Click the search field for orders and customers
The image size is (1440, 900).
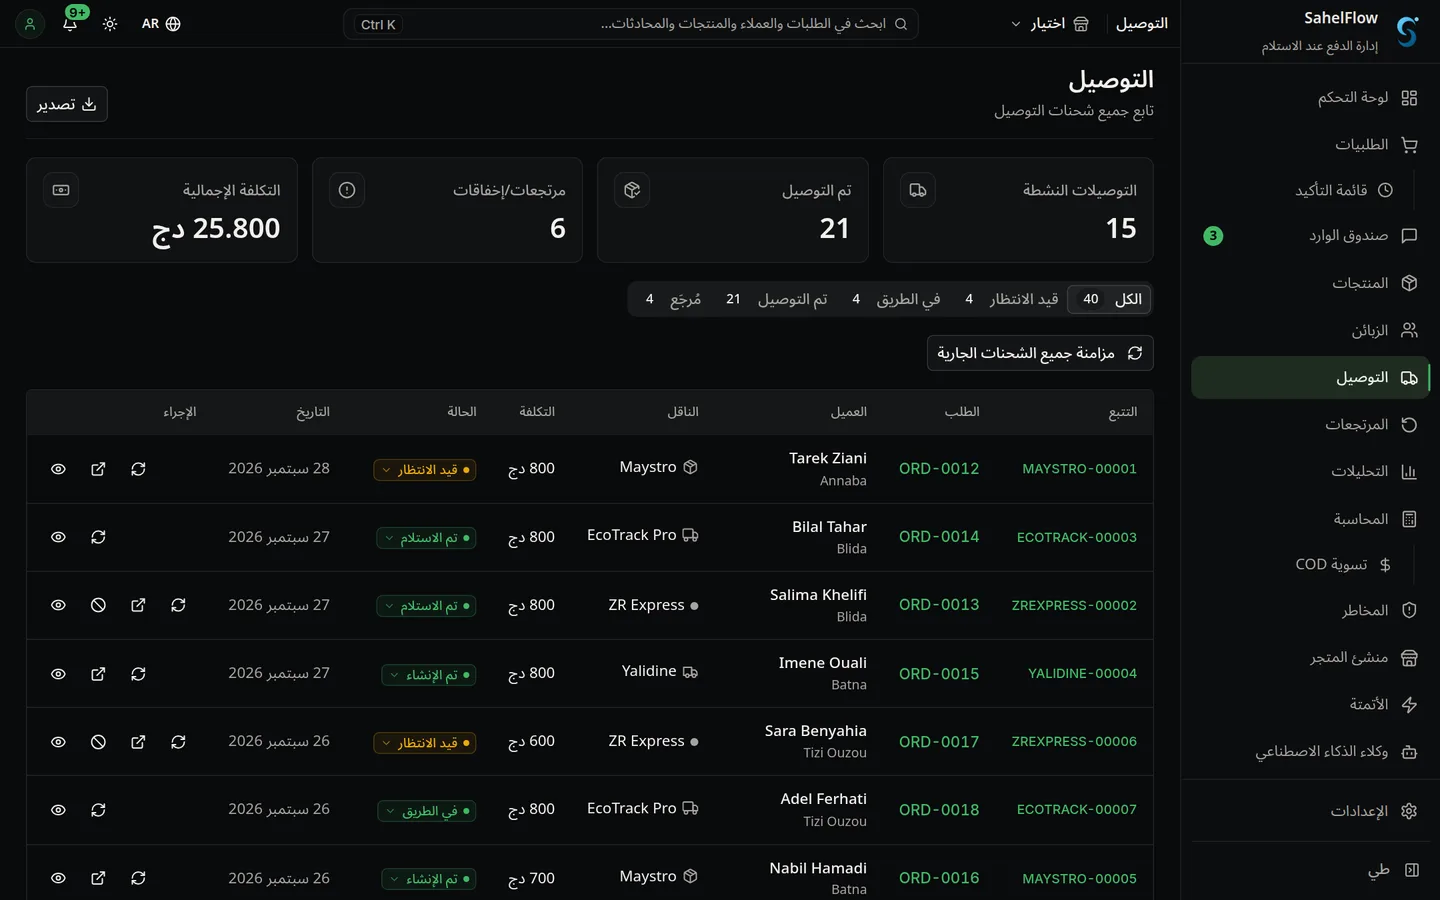tap(631, 24)
